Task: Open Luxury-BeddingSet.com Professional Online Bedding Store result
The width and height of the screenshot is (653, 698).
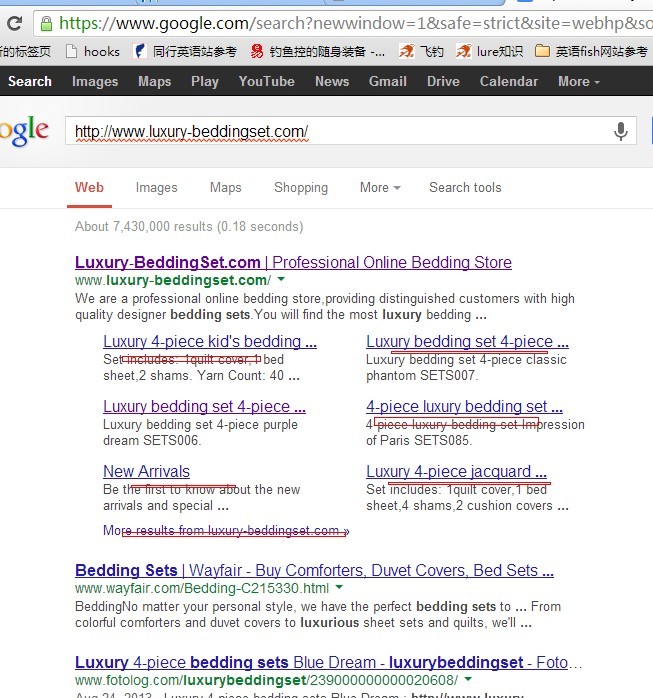Action: (293, 262)
